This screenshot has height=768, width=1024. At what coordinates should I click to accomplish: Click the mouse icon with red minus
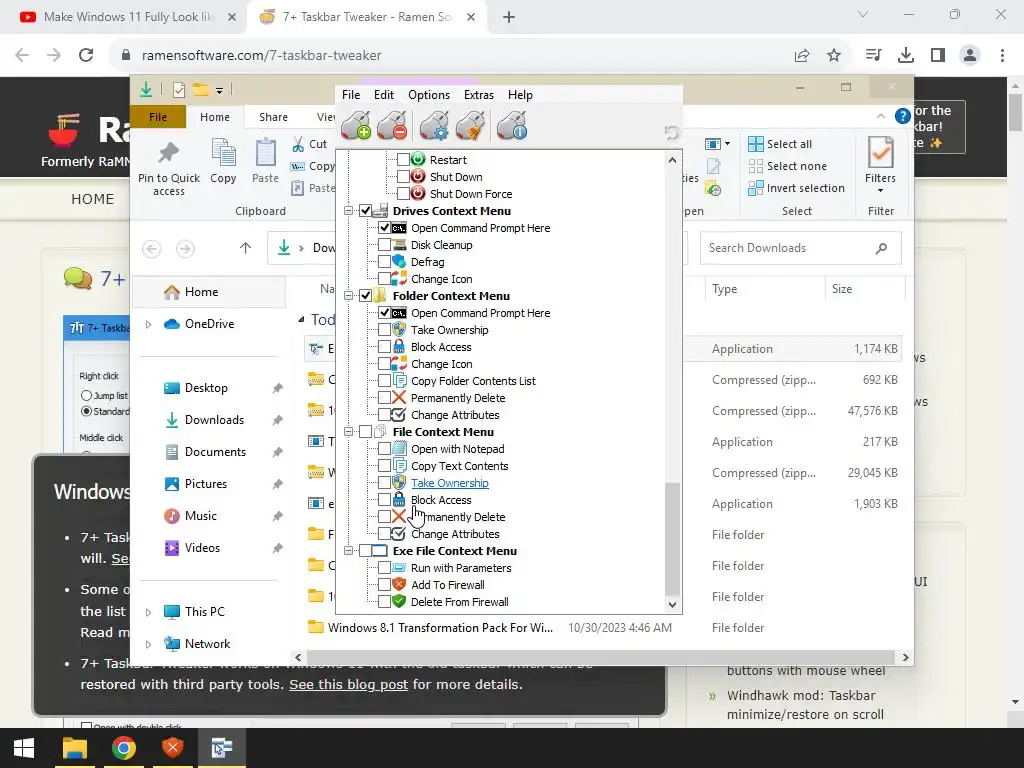392,125
